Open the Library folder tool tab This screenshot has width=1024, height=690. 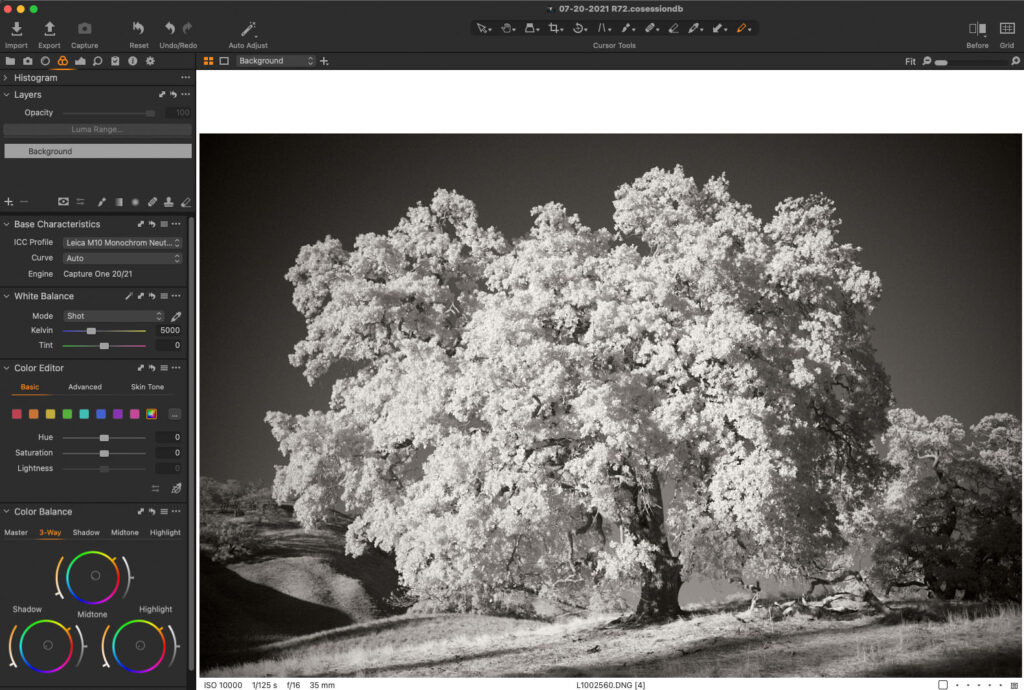coord(10,61)
